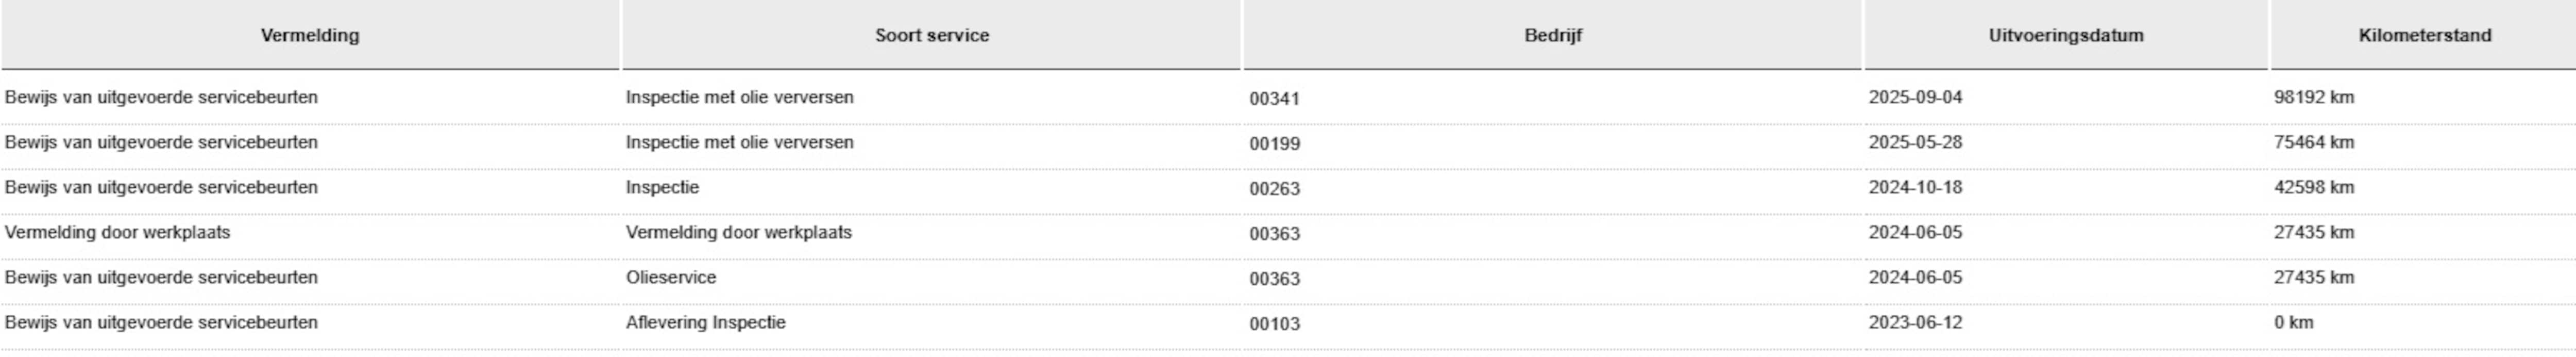Screen dimensions: 2576x357
Task: Select the 42598 km mileage cell
Action: click(2313, 188)
